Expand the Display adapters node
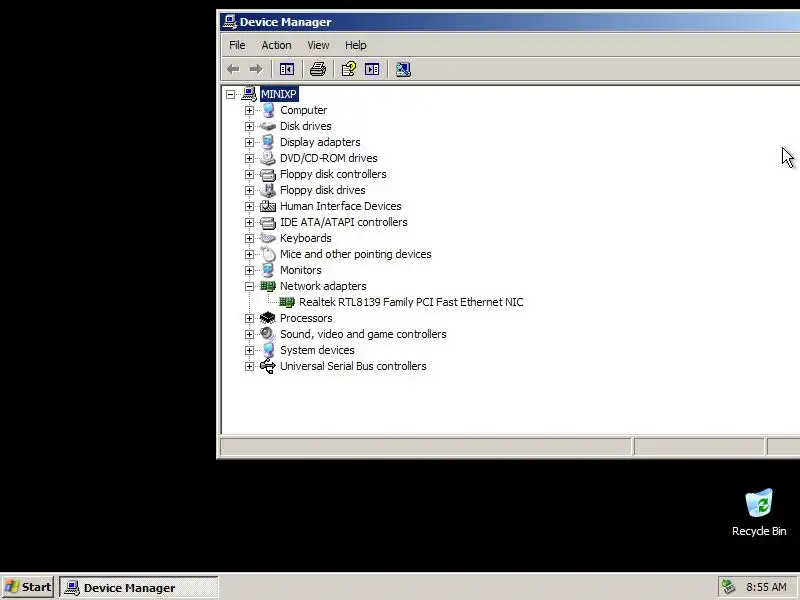 (x=249, y=142)
